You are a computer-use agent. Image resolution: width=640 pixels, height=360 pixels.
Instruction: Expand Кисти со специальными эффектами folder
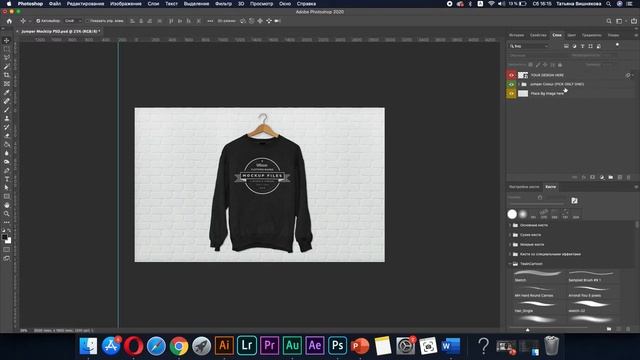click(x=510, y=254)
